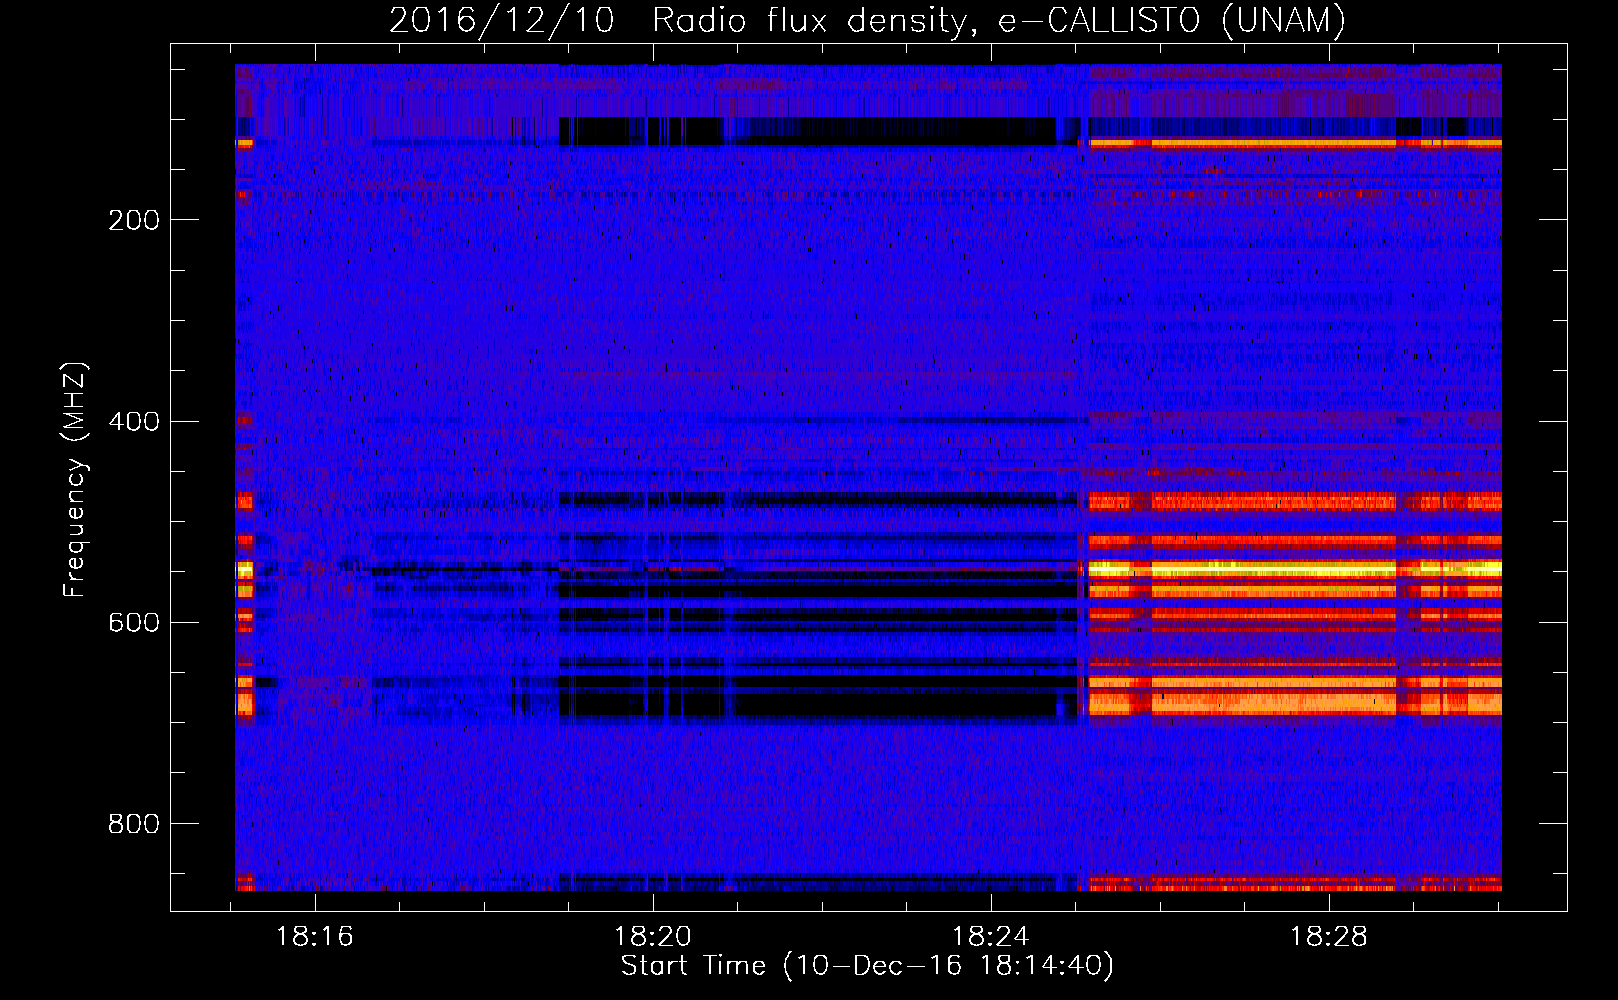Select the 800 frequency tick label
The height and width of the screenshot is (1000, 1618).
point(134,824)
